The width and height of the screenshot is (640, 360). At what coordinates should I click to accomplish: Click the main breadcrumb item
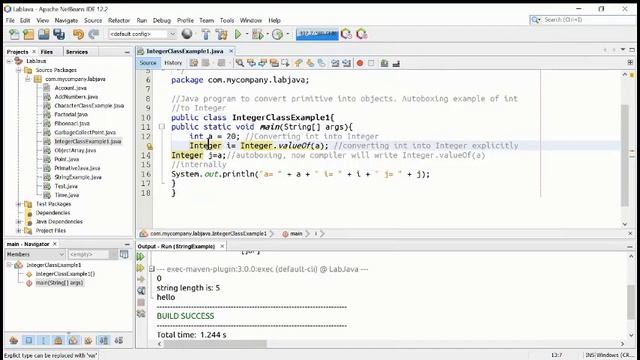296,234
